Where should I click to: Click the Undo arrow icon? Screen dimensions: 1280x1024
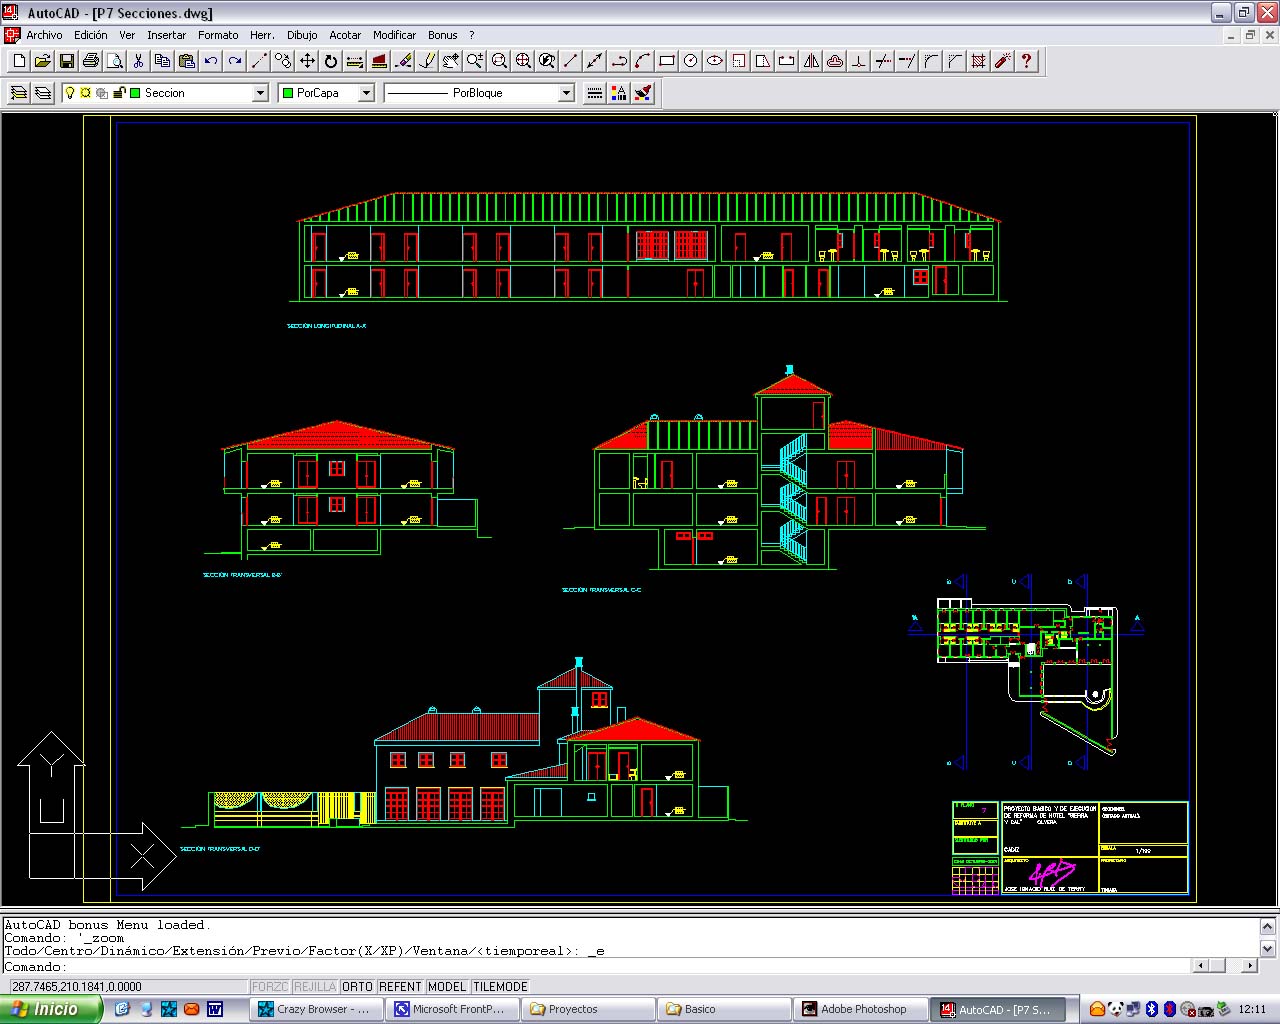pyautogui.click(x=211, y=61)
